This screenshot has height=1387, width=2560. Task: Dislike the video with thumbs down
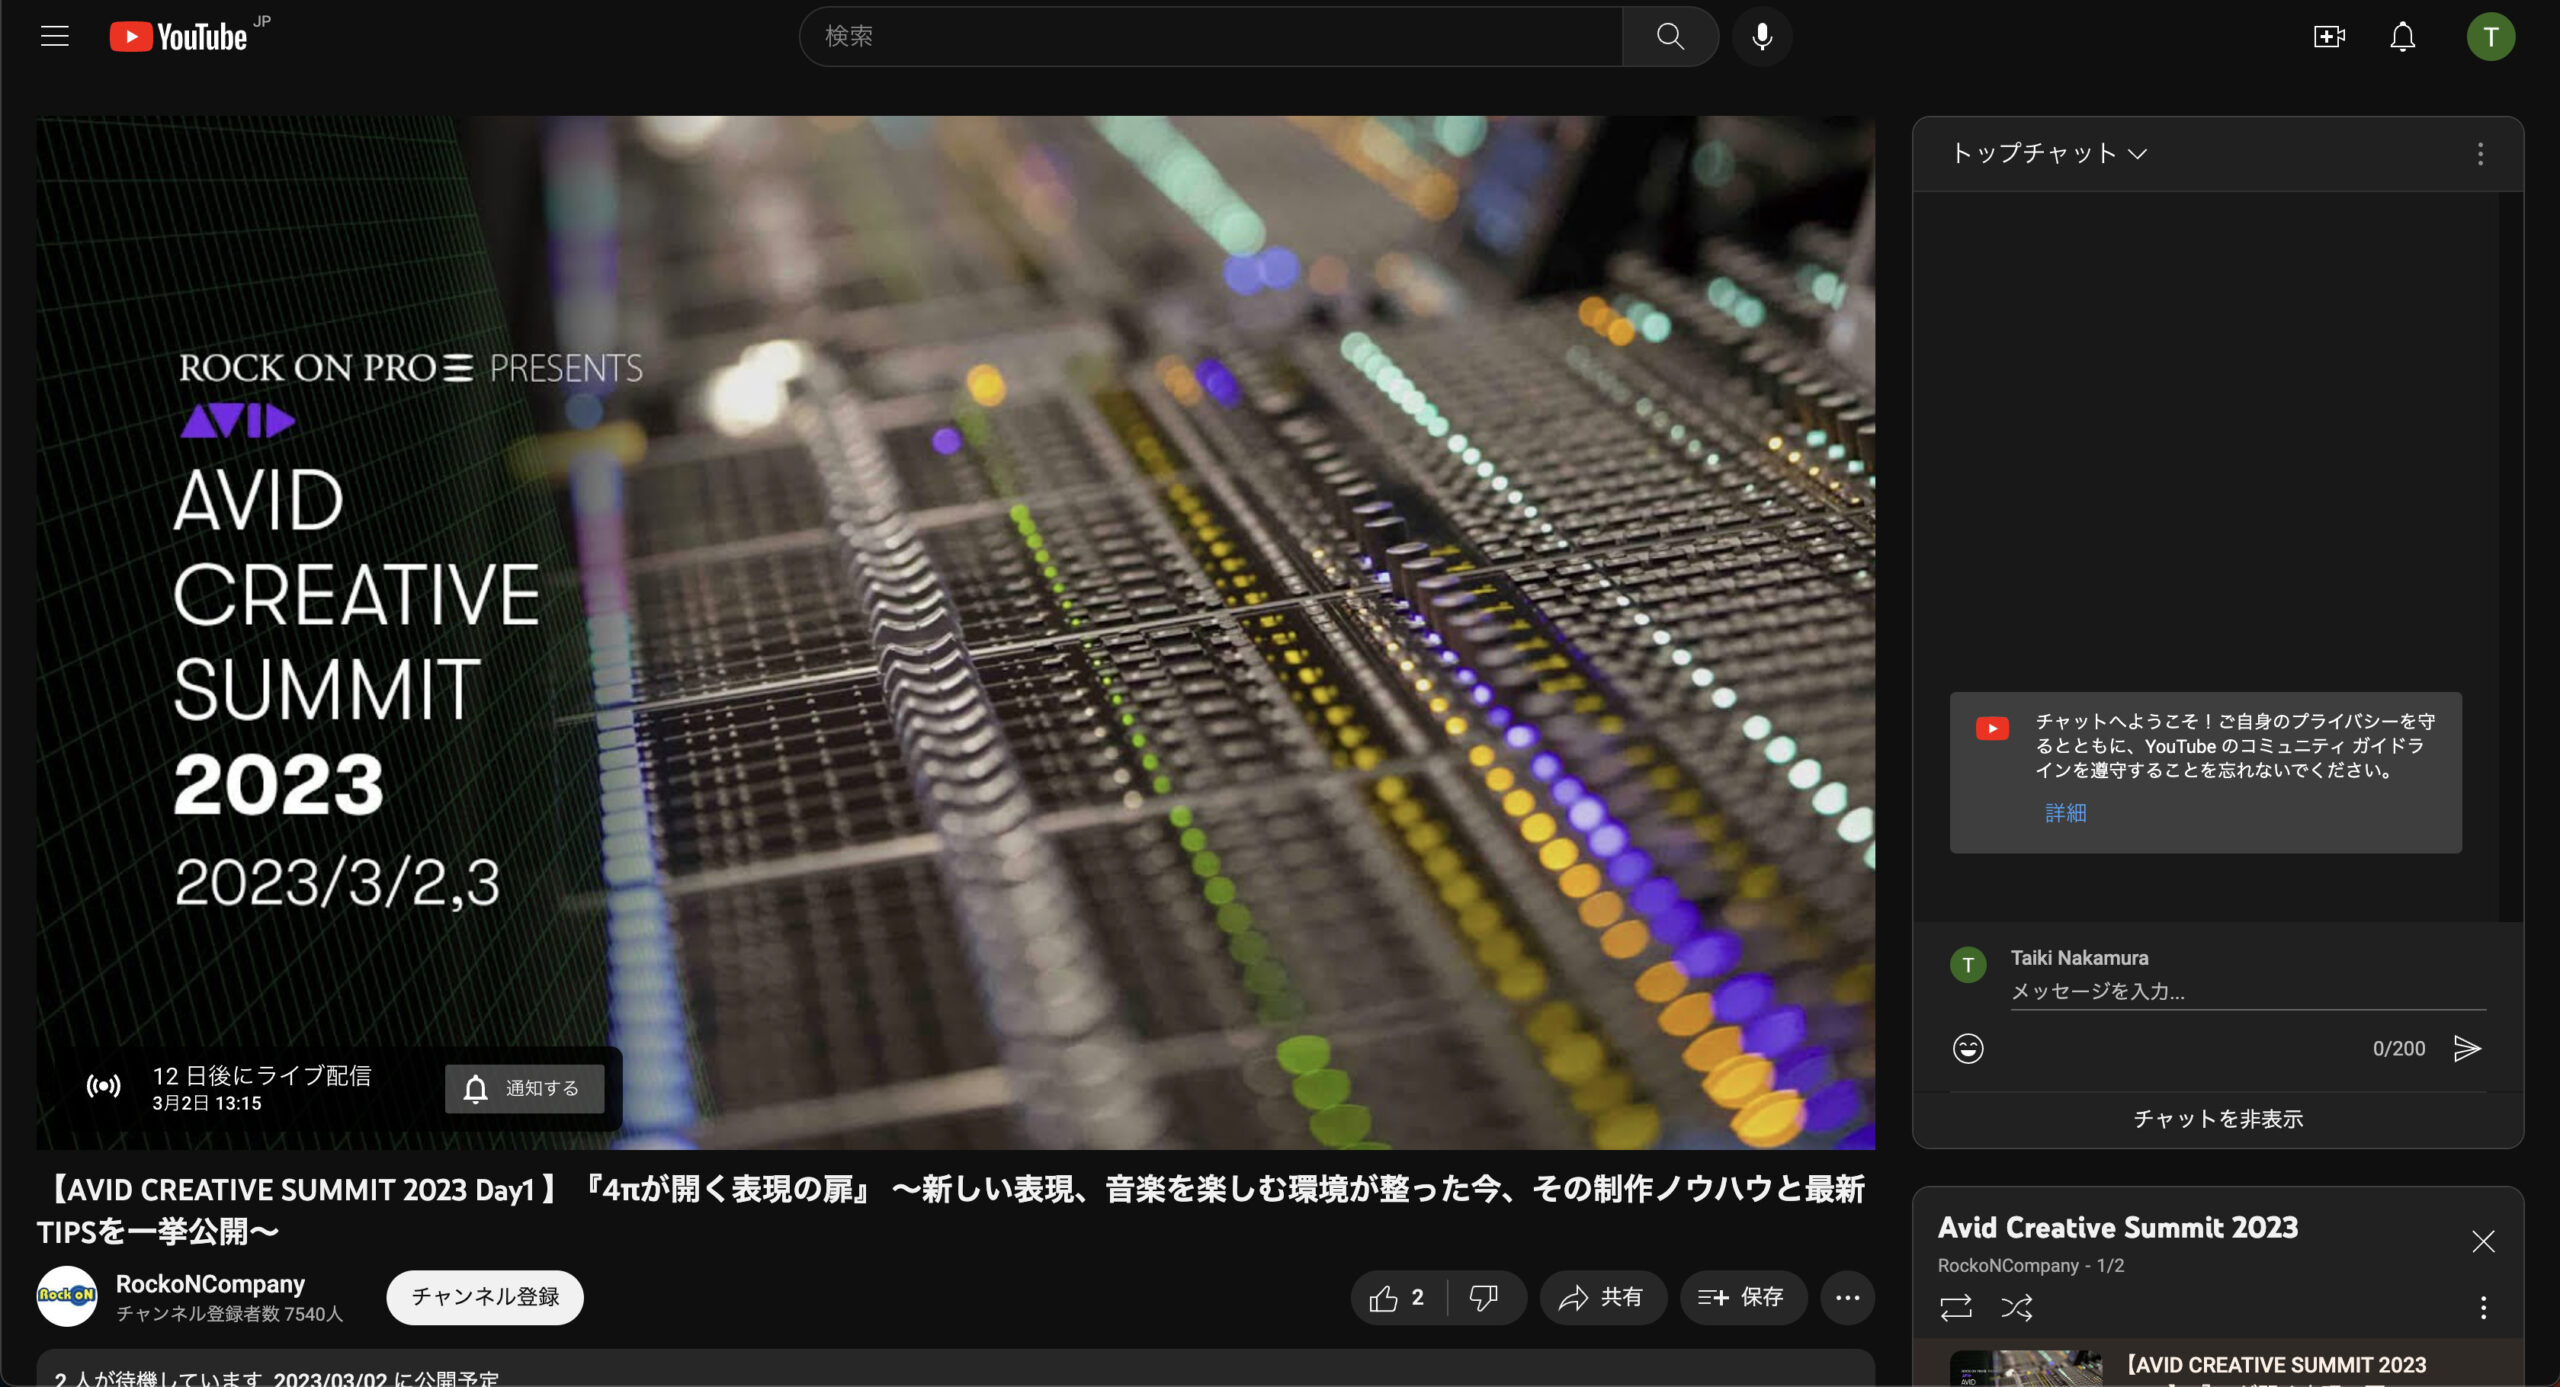coord(1485,1298)
